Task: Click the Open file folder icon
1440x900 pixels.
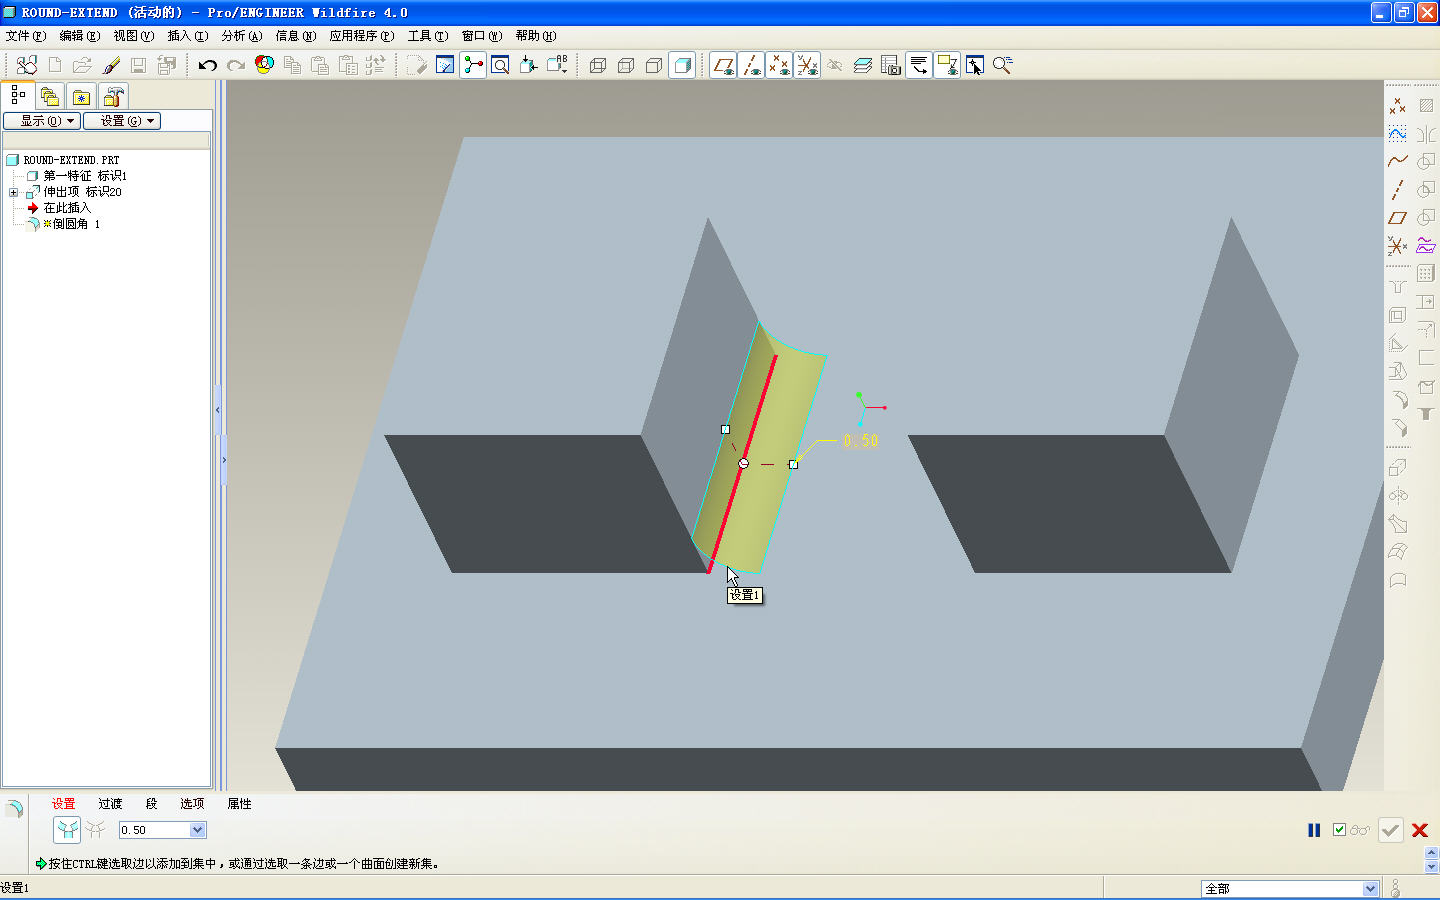Action: click(x=82, y=66)
